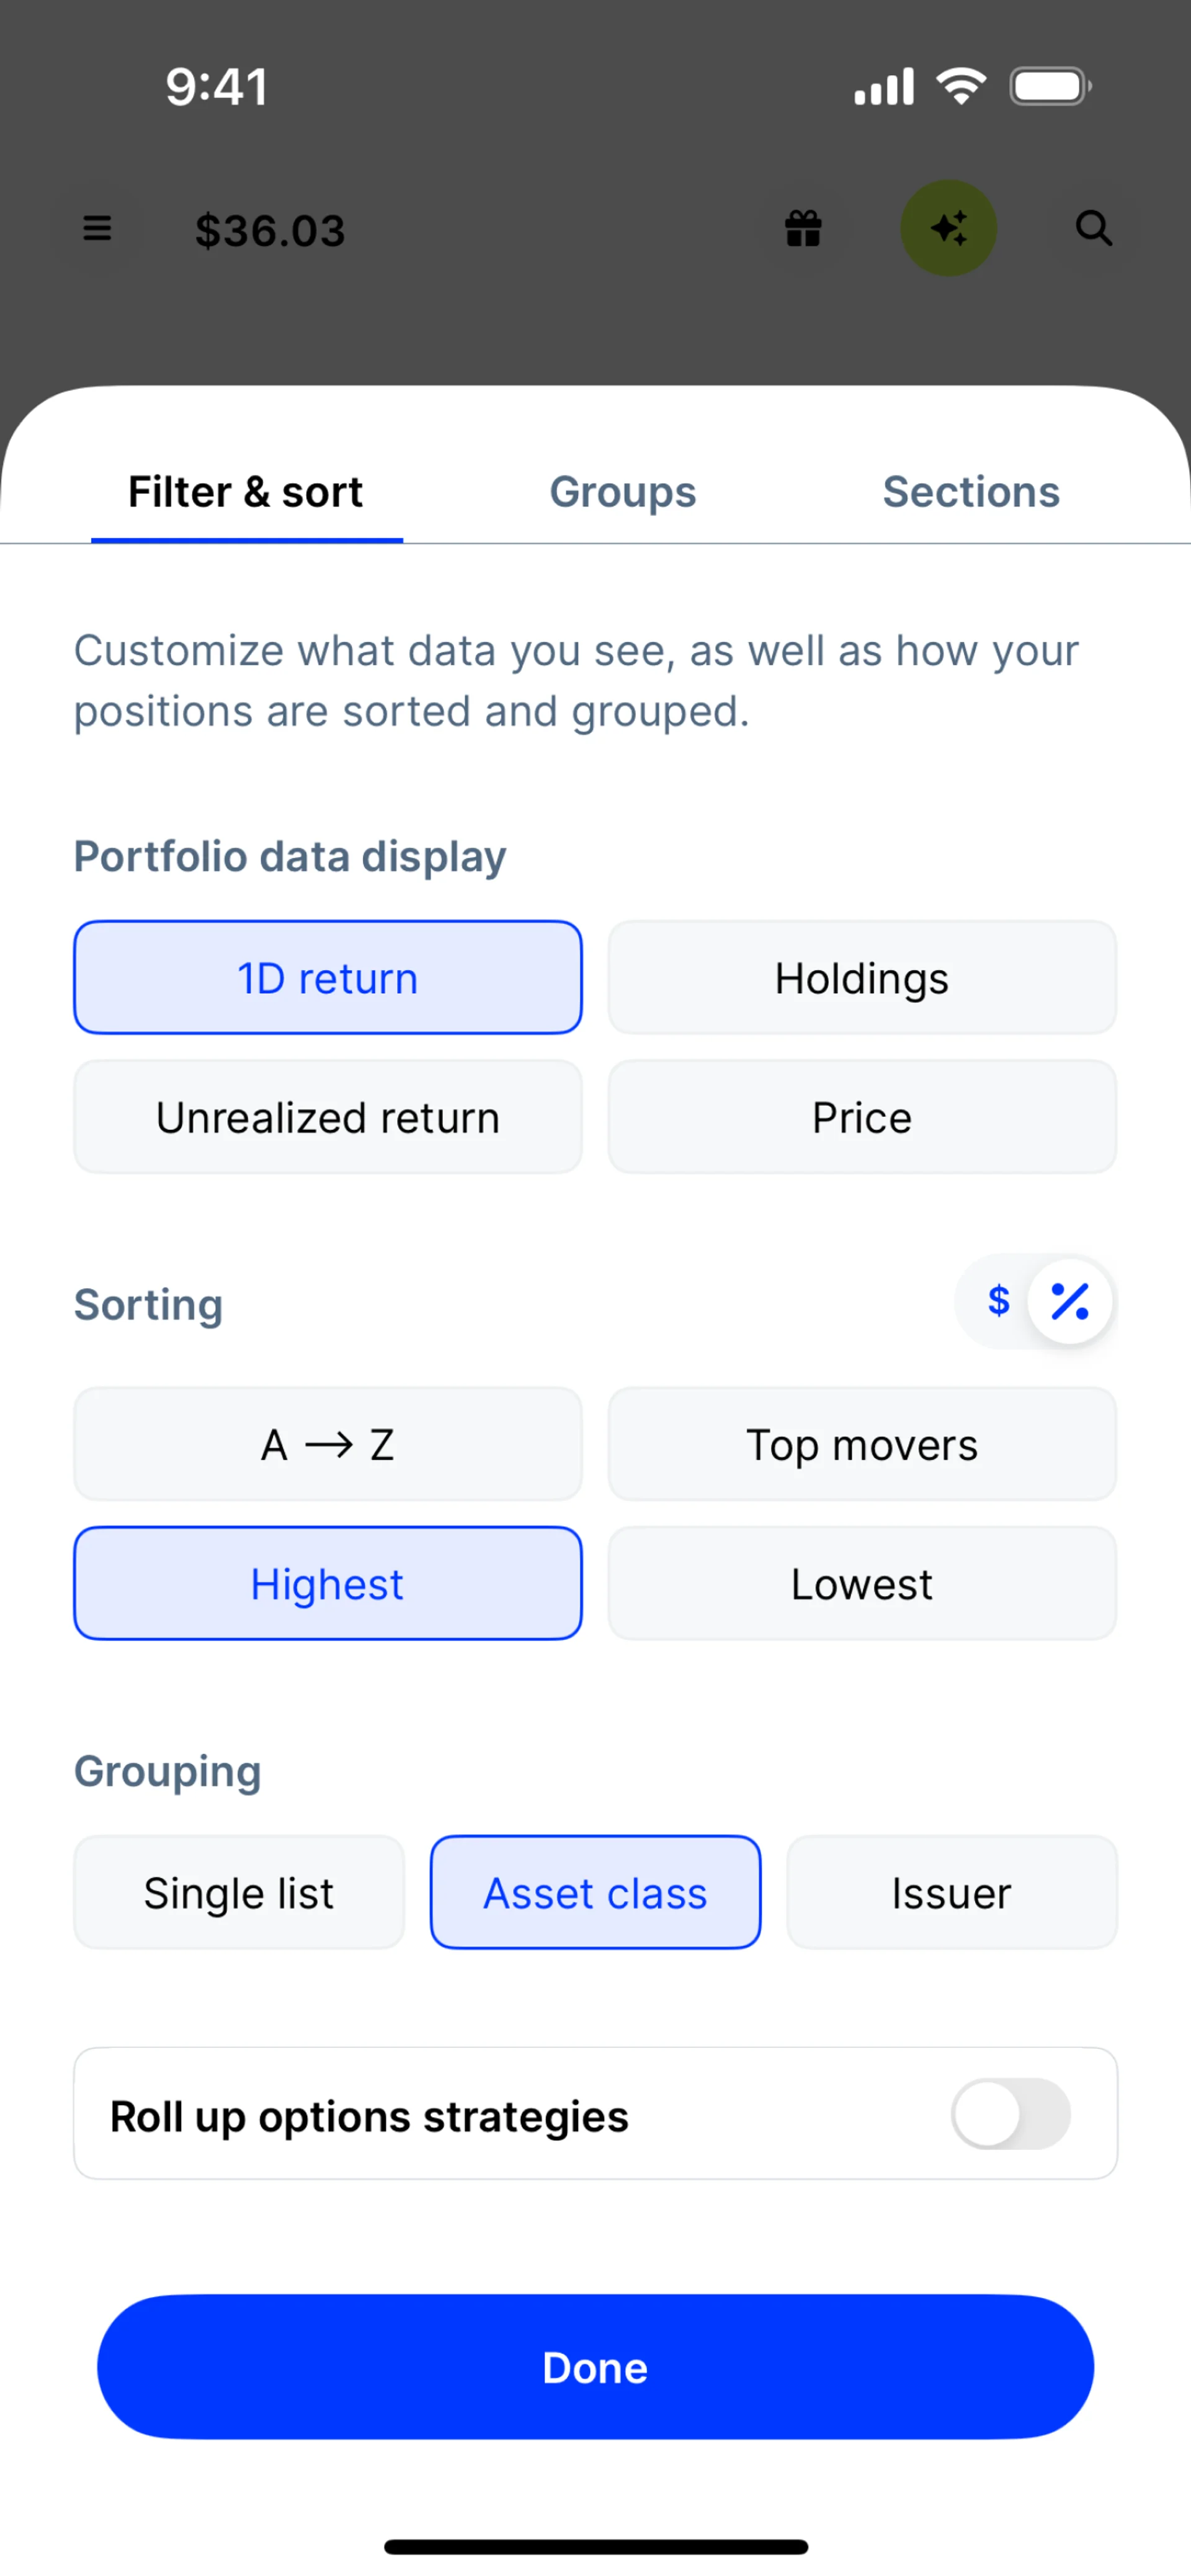This screenshot has width=1191, height=2576.
Task: Sort positions A to Z
Action: coord(328,1444)
